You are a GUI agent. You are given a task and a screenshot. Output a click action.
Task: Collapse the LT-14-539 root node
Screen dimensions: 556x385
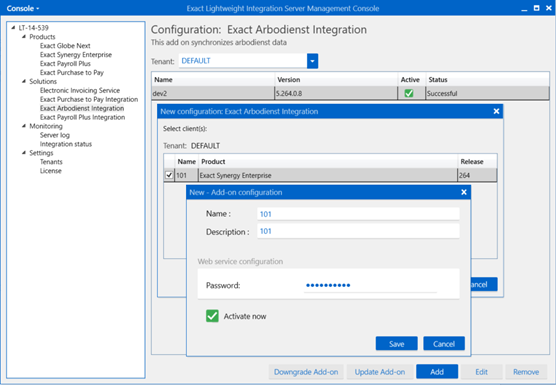(13, 28)
